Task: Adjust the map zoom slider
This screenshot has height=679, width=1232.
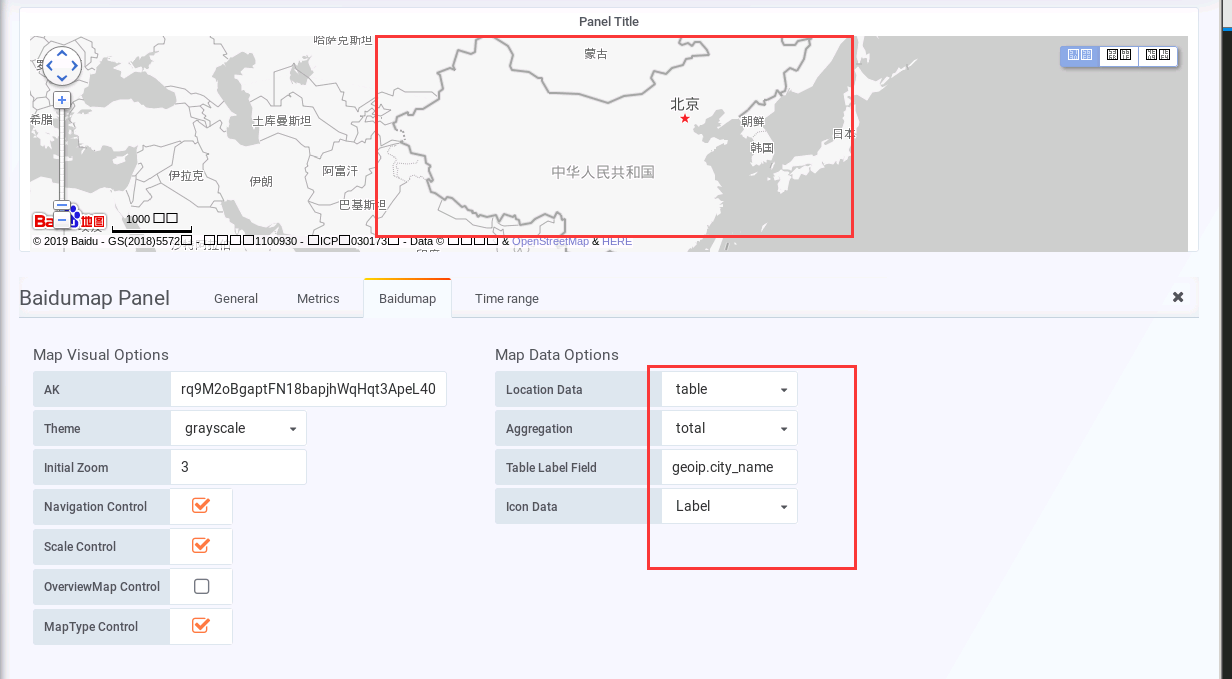Action: 61,206
